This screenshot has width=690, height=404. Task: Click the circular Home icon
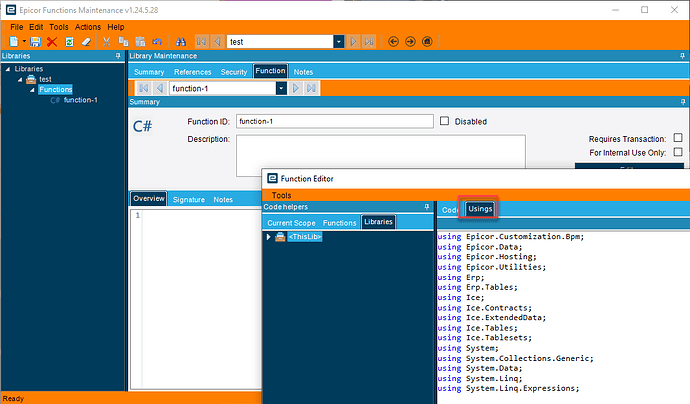tap(427, 42)
